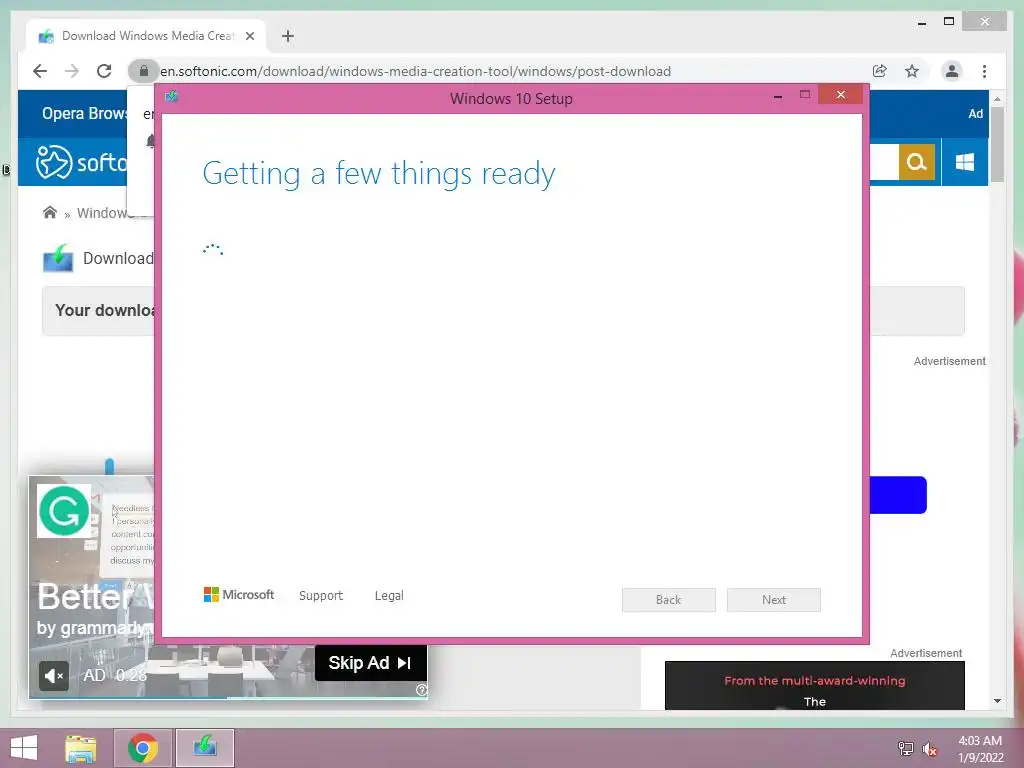Open Legal link in Setup window

click(389, 596)
